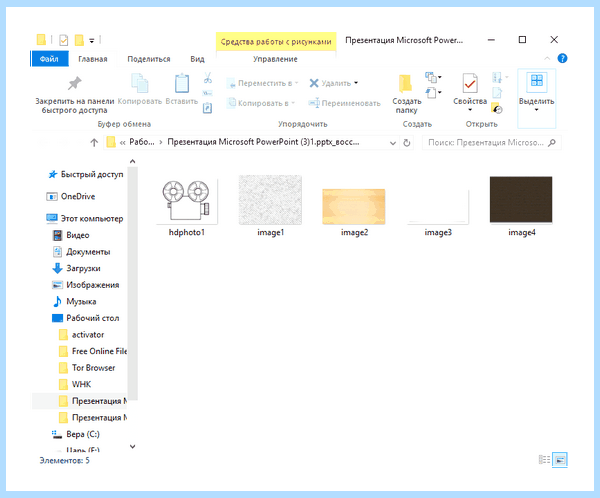
Task: Click Рабо... breadcrumb in address bar
Action: (142, 142)
